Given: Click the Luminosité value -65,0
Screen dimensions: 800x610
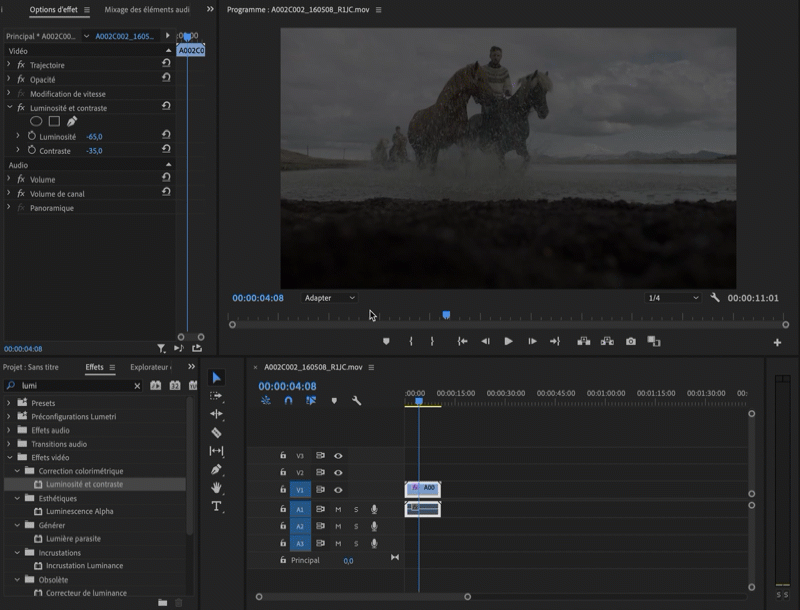Looking at the screenshot, I should coord(94,136).
